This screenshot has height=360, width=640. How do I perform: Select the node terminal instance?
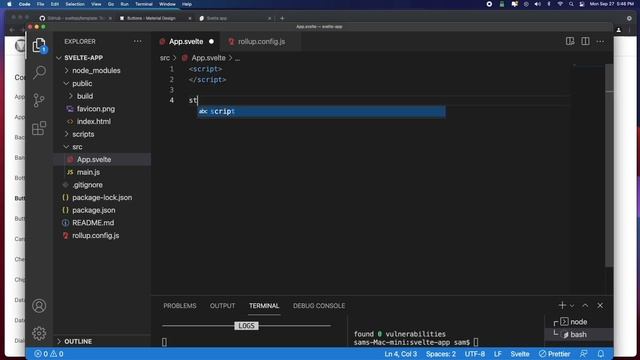coord(578,322)
